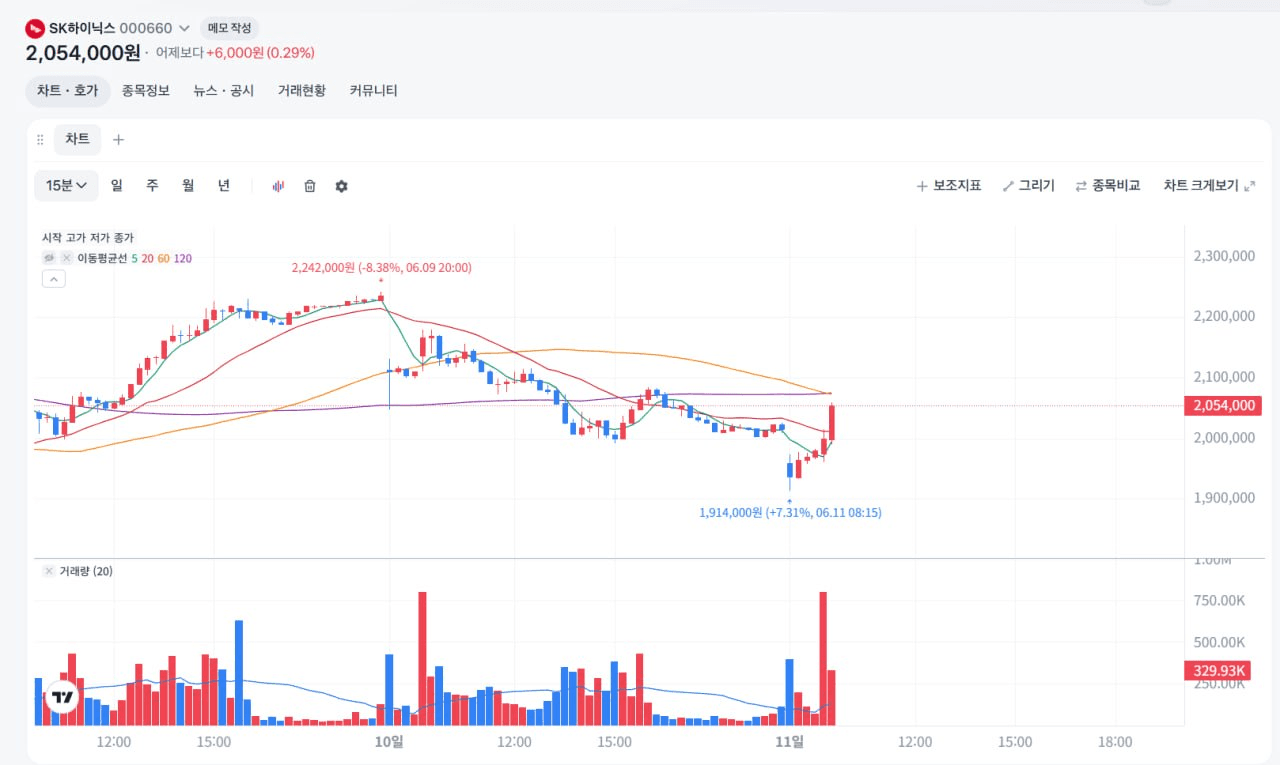The width and height of the screenshot is (1280, 765).
Task: Click the red 2,054,000 current price tag
Action: click(x=1223, y=405)
